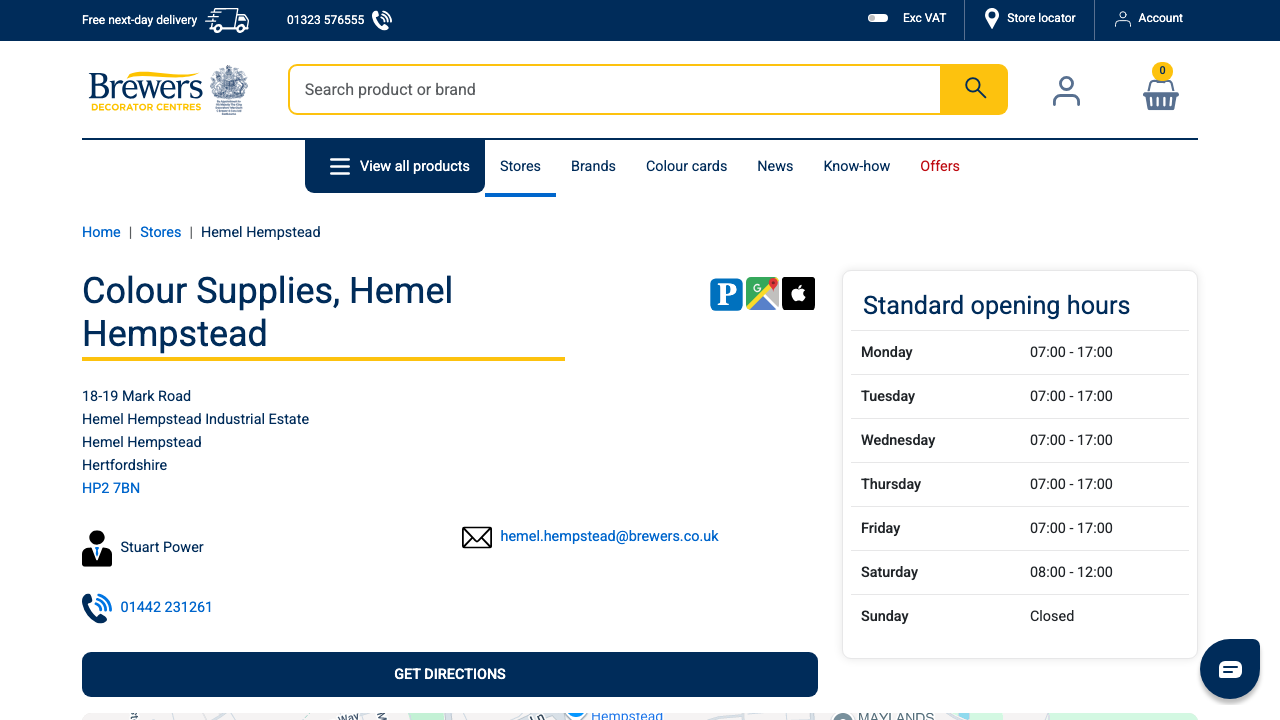Open the Google Maps icon
The image size is (1280, 720).
tap(763, 294)
